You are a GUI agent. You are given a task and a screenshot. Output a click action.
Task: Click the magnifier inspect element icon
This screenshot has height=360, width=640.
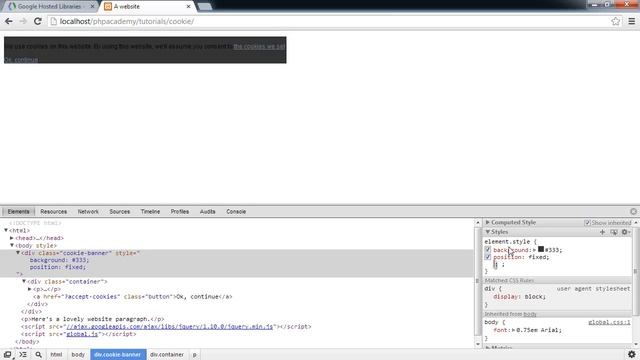click(x=38, y=355)
